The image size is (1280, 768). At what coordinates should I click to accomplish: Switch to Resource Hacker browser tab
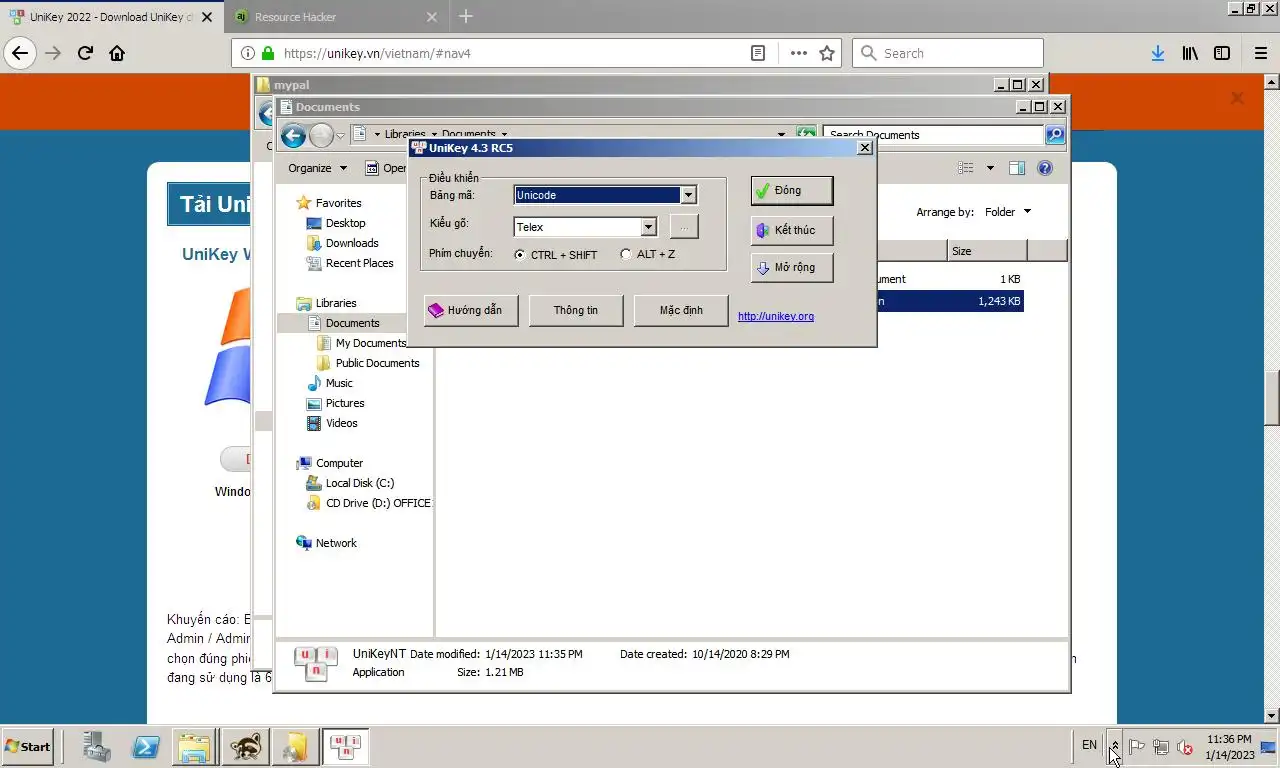tap(335, 17)
